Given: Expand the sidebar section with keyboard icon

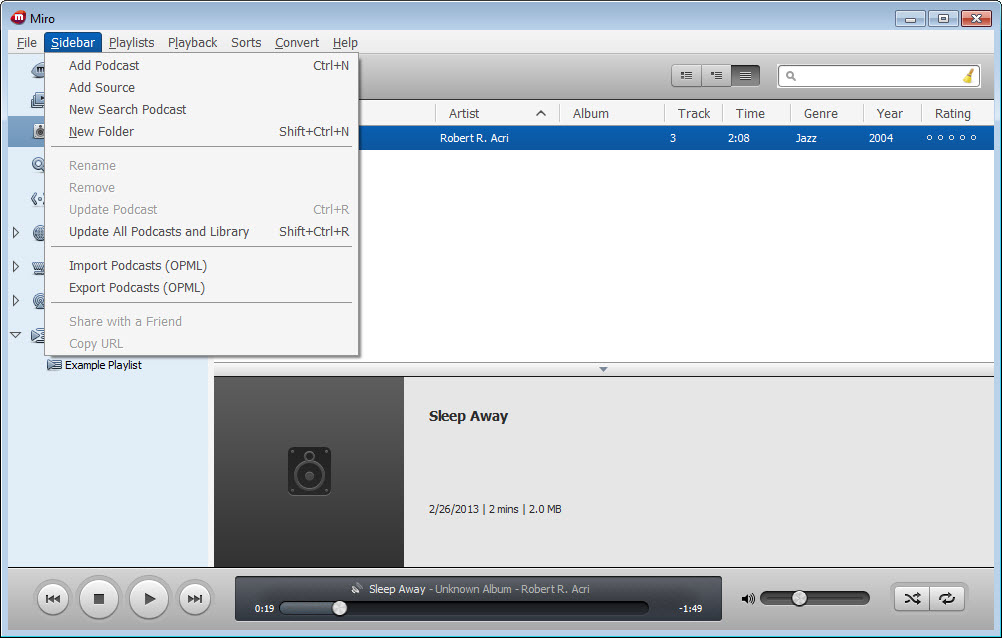Looking at the screenshot, I should point(16,267).
